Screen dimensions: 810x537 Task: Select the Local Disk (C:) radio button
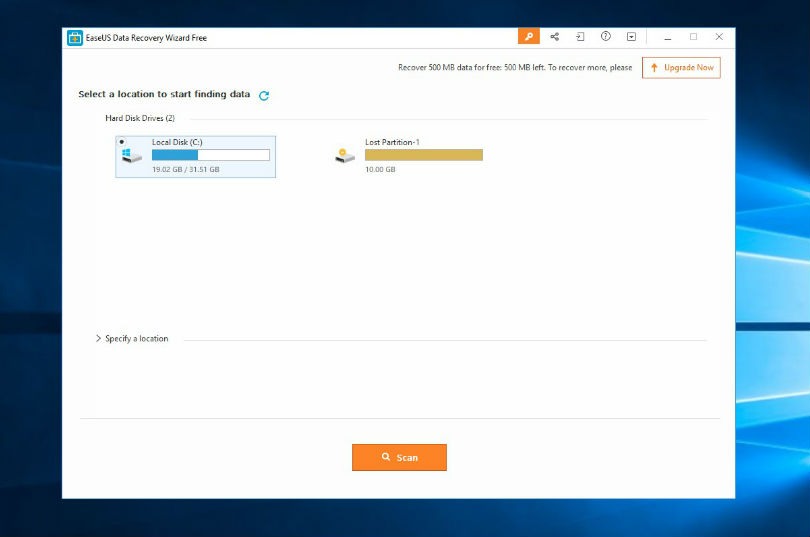pyautogui.click(x=121, y=141)
